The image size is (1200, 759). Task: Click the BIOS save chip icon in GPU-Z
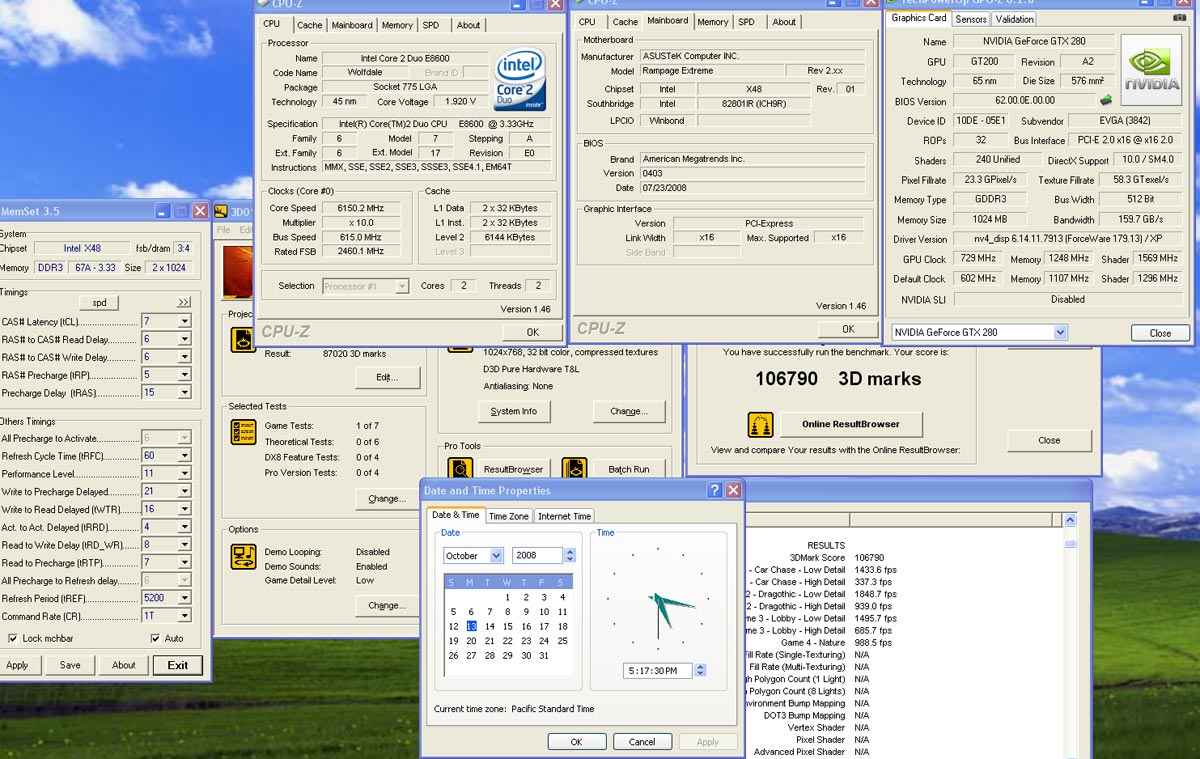coord(1106,100)
